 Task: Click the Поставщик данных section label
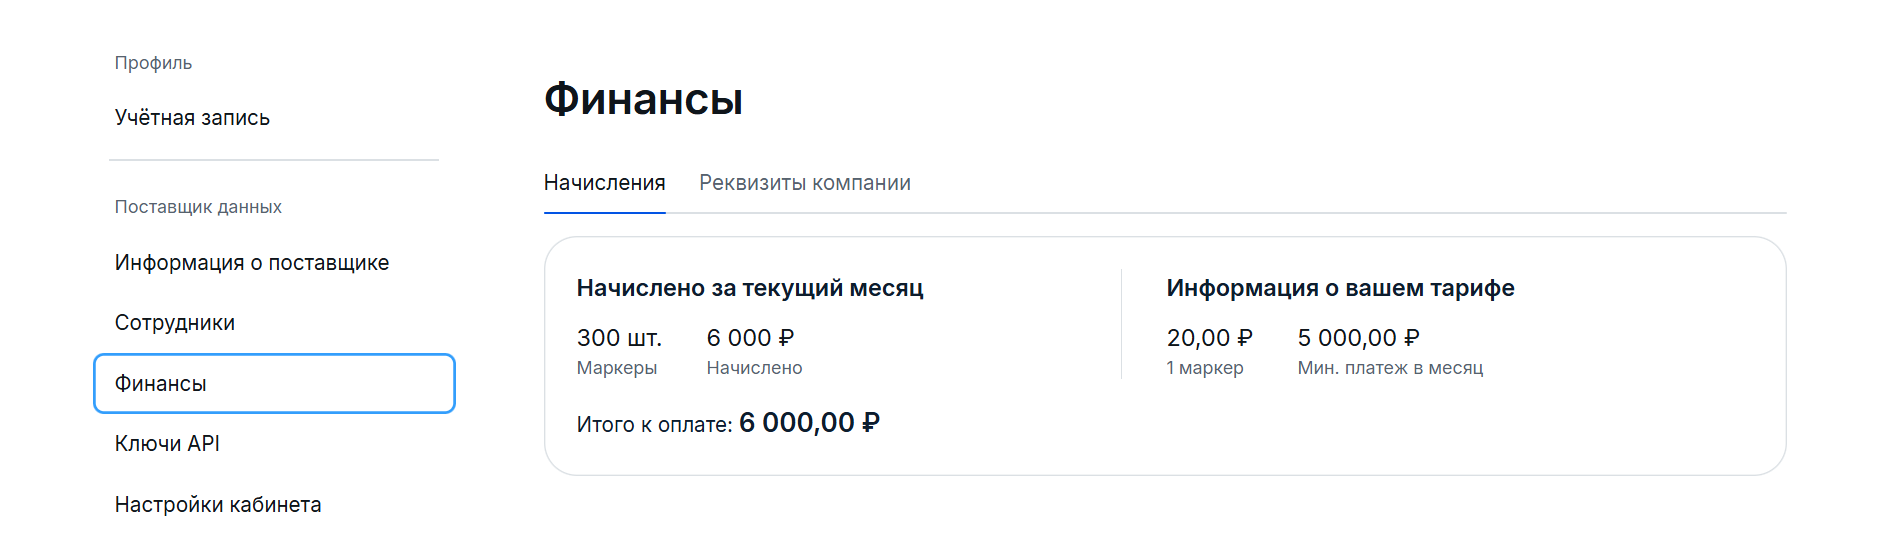(198, 207)
